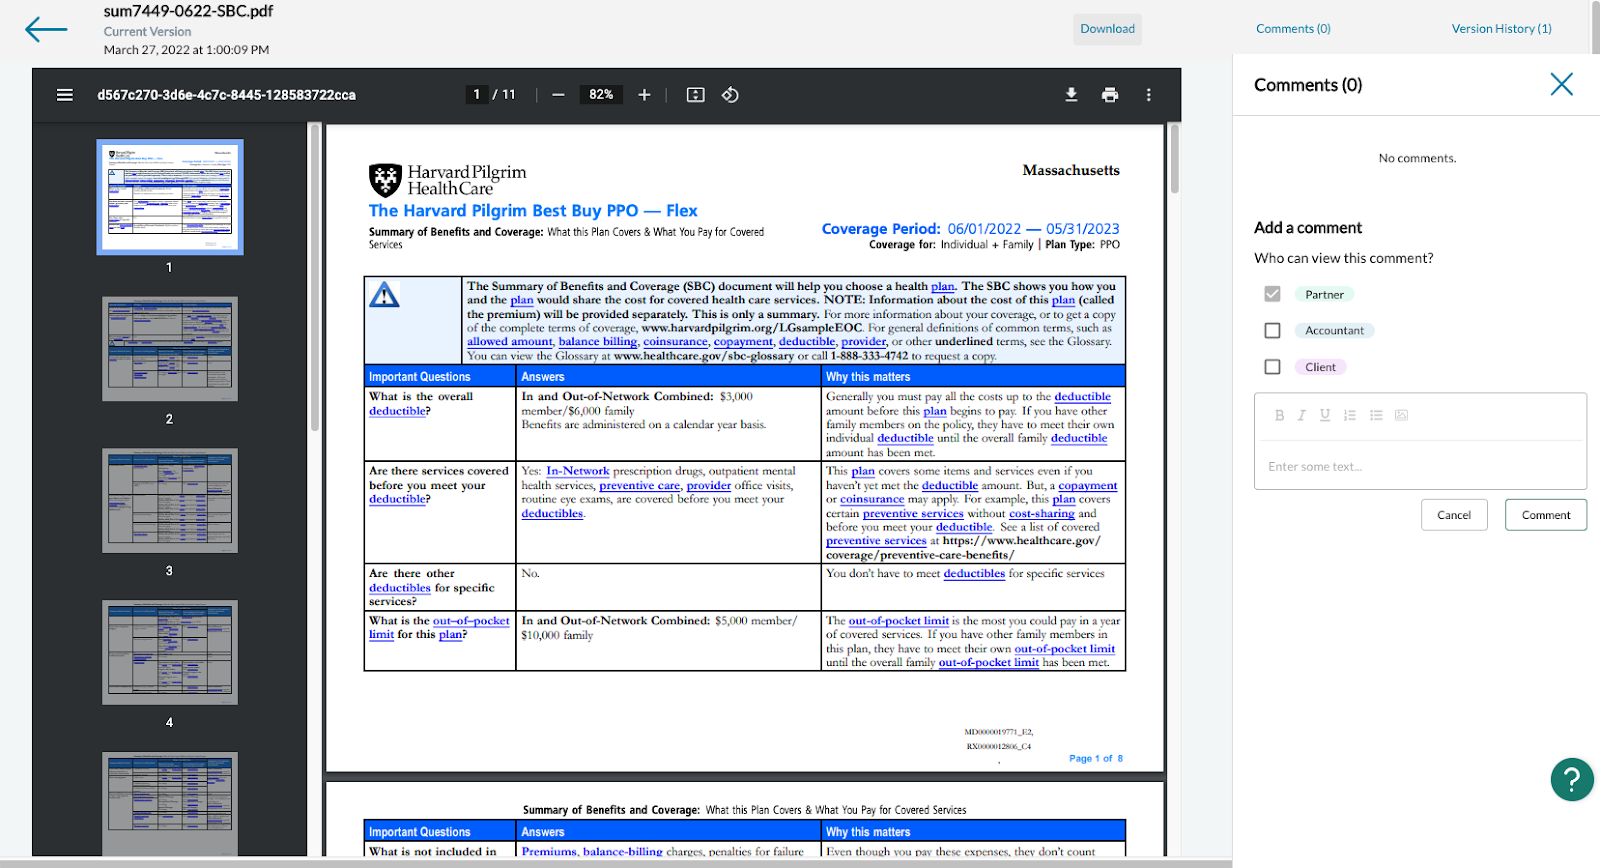This screenshot has width=1600, height=868.
Task: Insert a numbered list in the comment
Action: click(1350, 415)
